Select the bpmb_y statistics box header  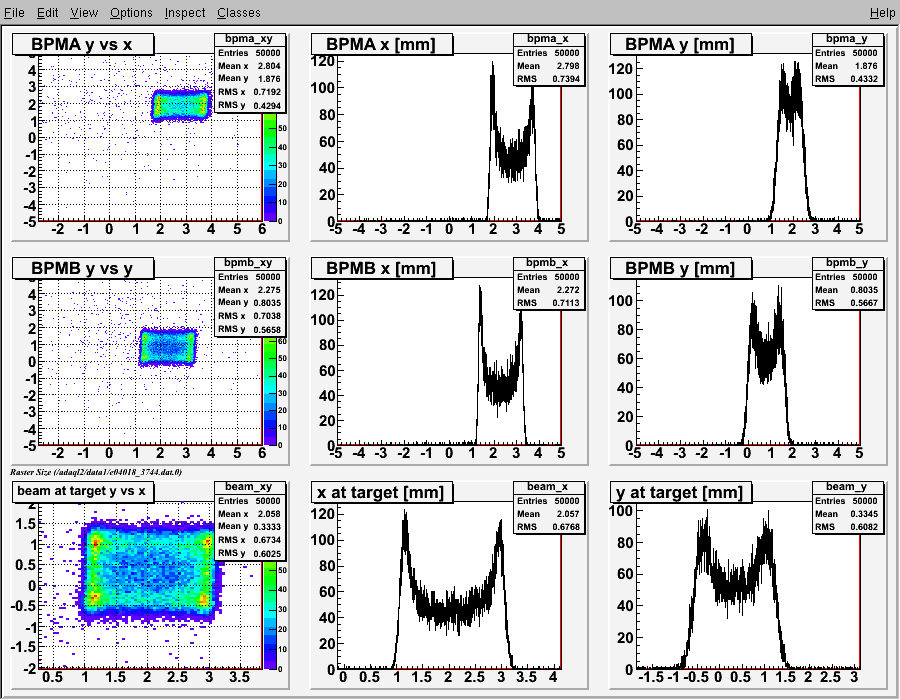pyautogui.click(x=847, y=263)
